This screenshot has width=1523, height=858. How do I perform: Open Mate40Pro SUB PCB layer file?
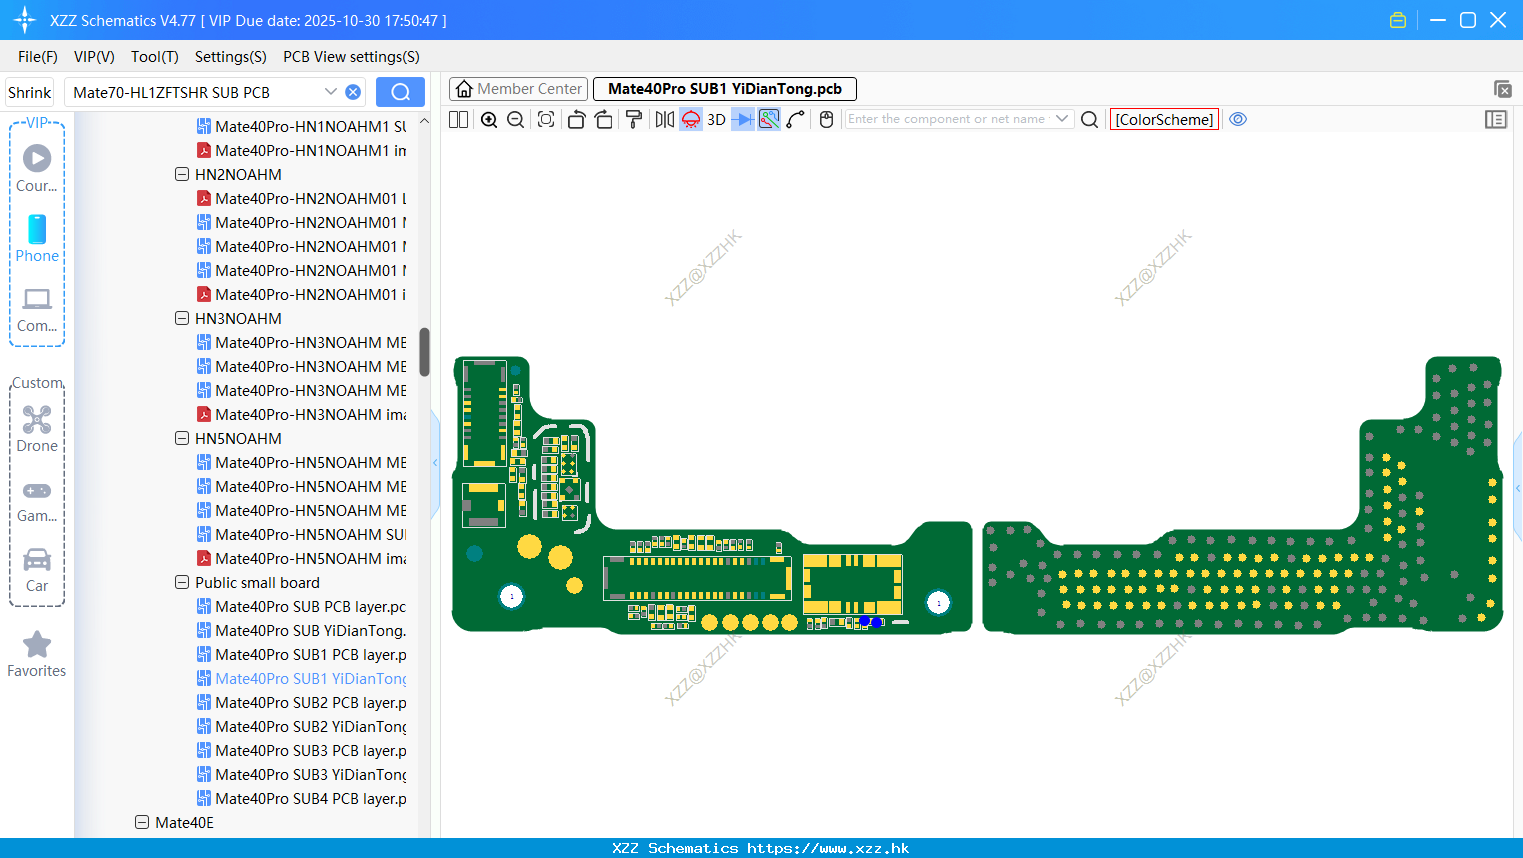click(301, 606)
